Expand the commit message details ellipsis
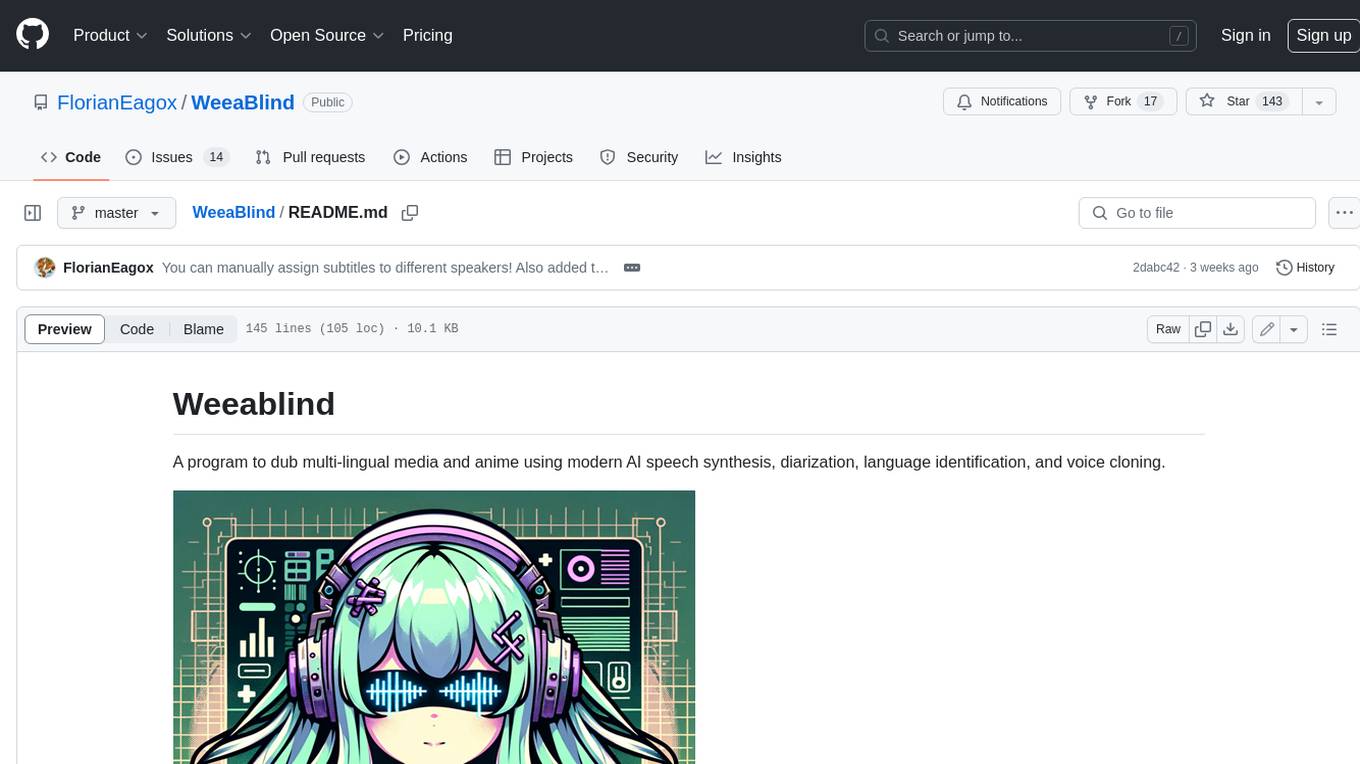This screenshot has height=764, width=1360. click(x=632, y=268)
